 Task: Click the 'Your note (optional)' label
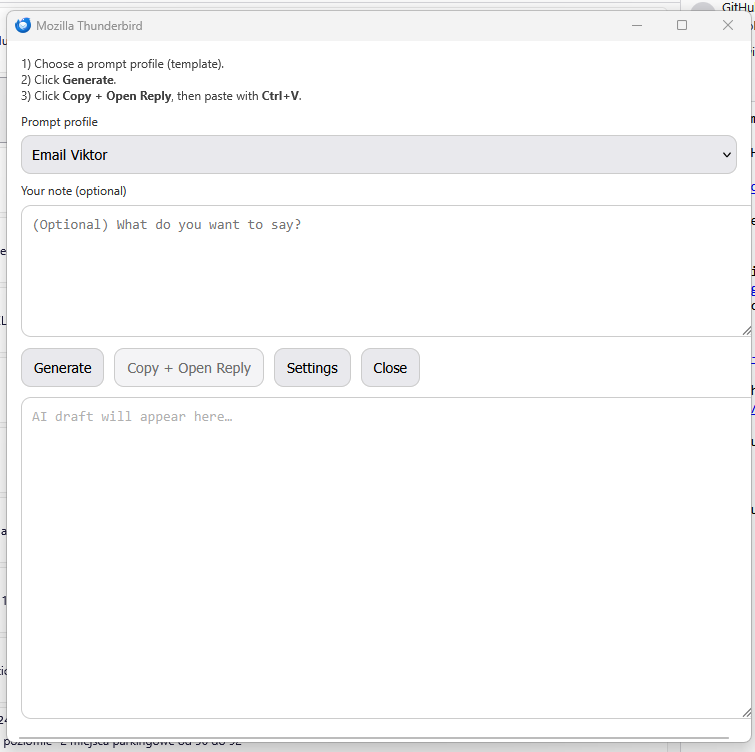[x=73, y=191]
